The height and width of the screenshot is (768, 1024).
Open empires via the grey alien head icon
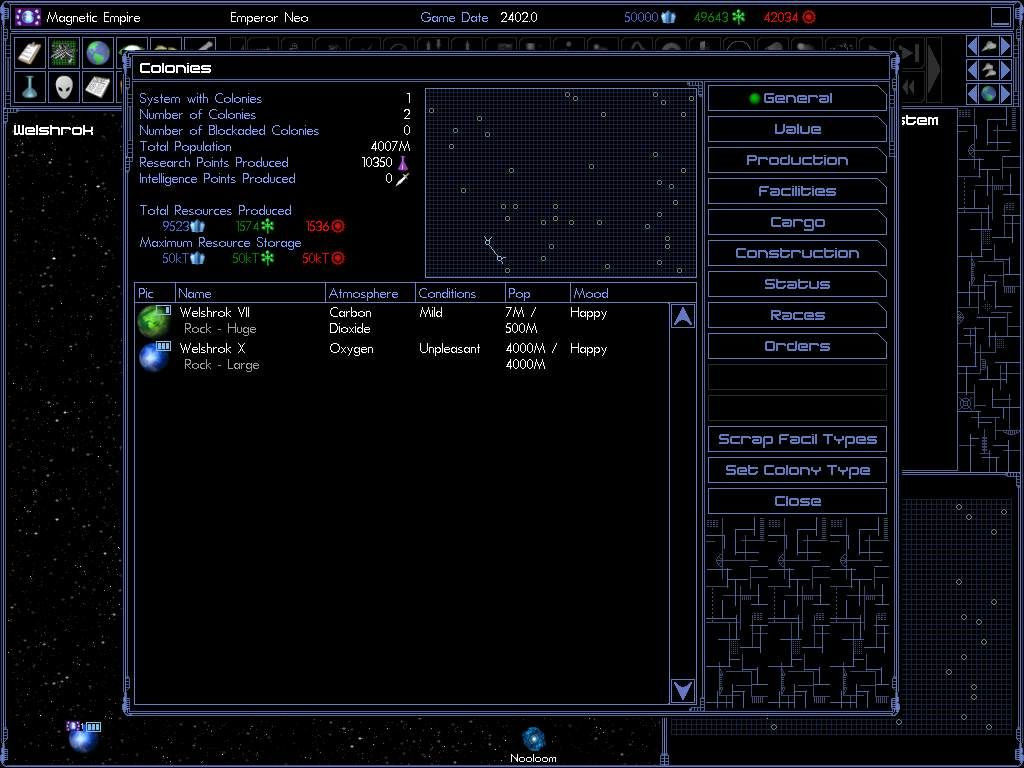tap(63, 88)
